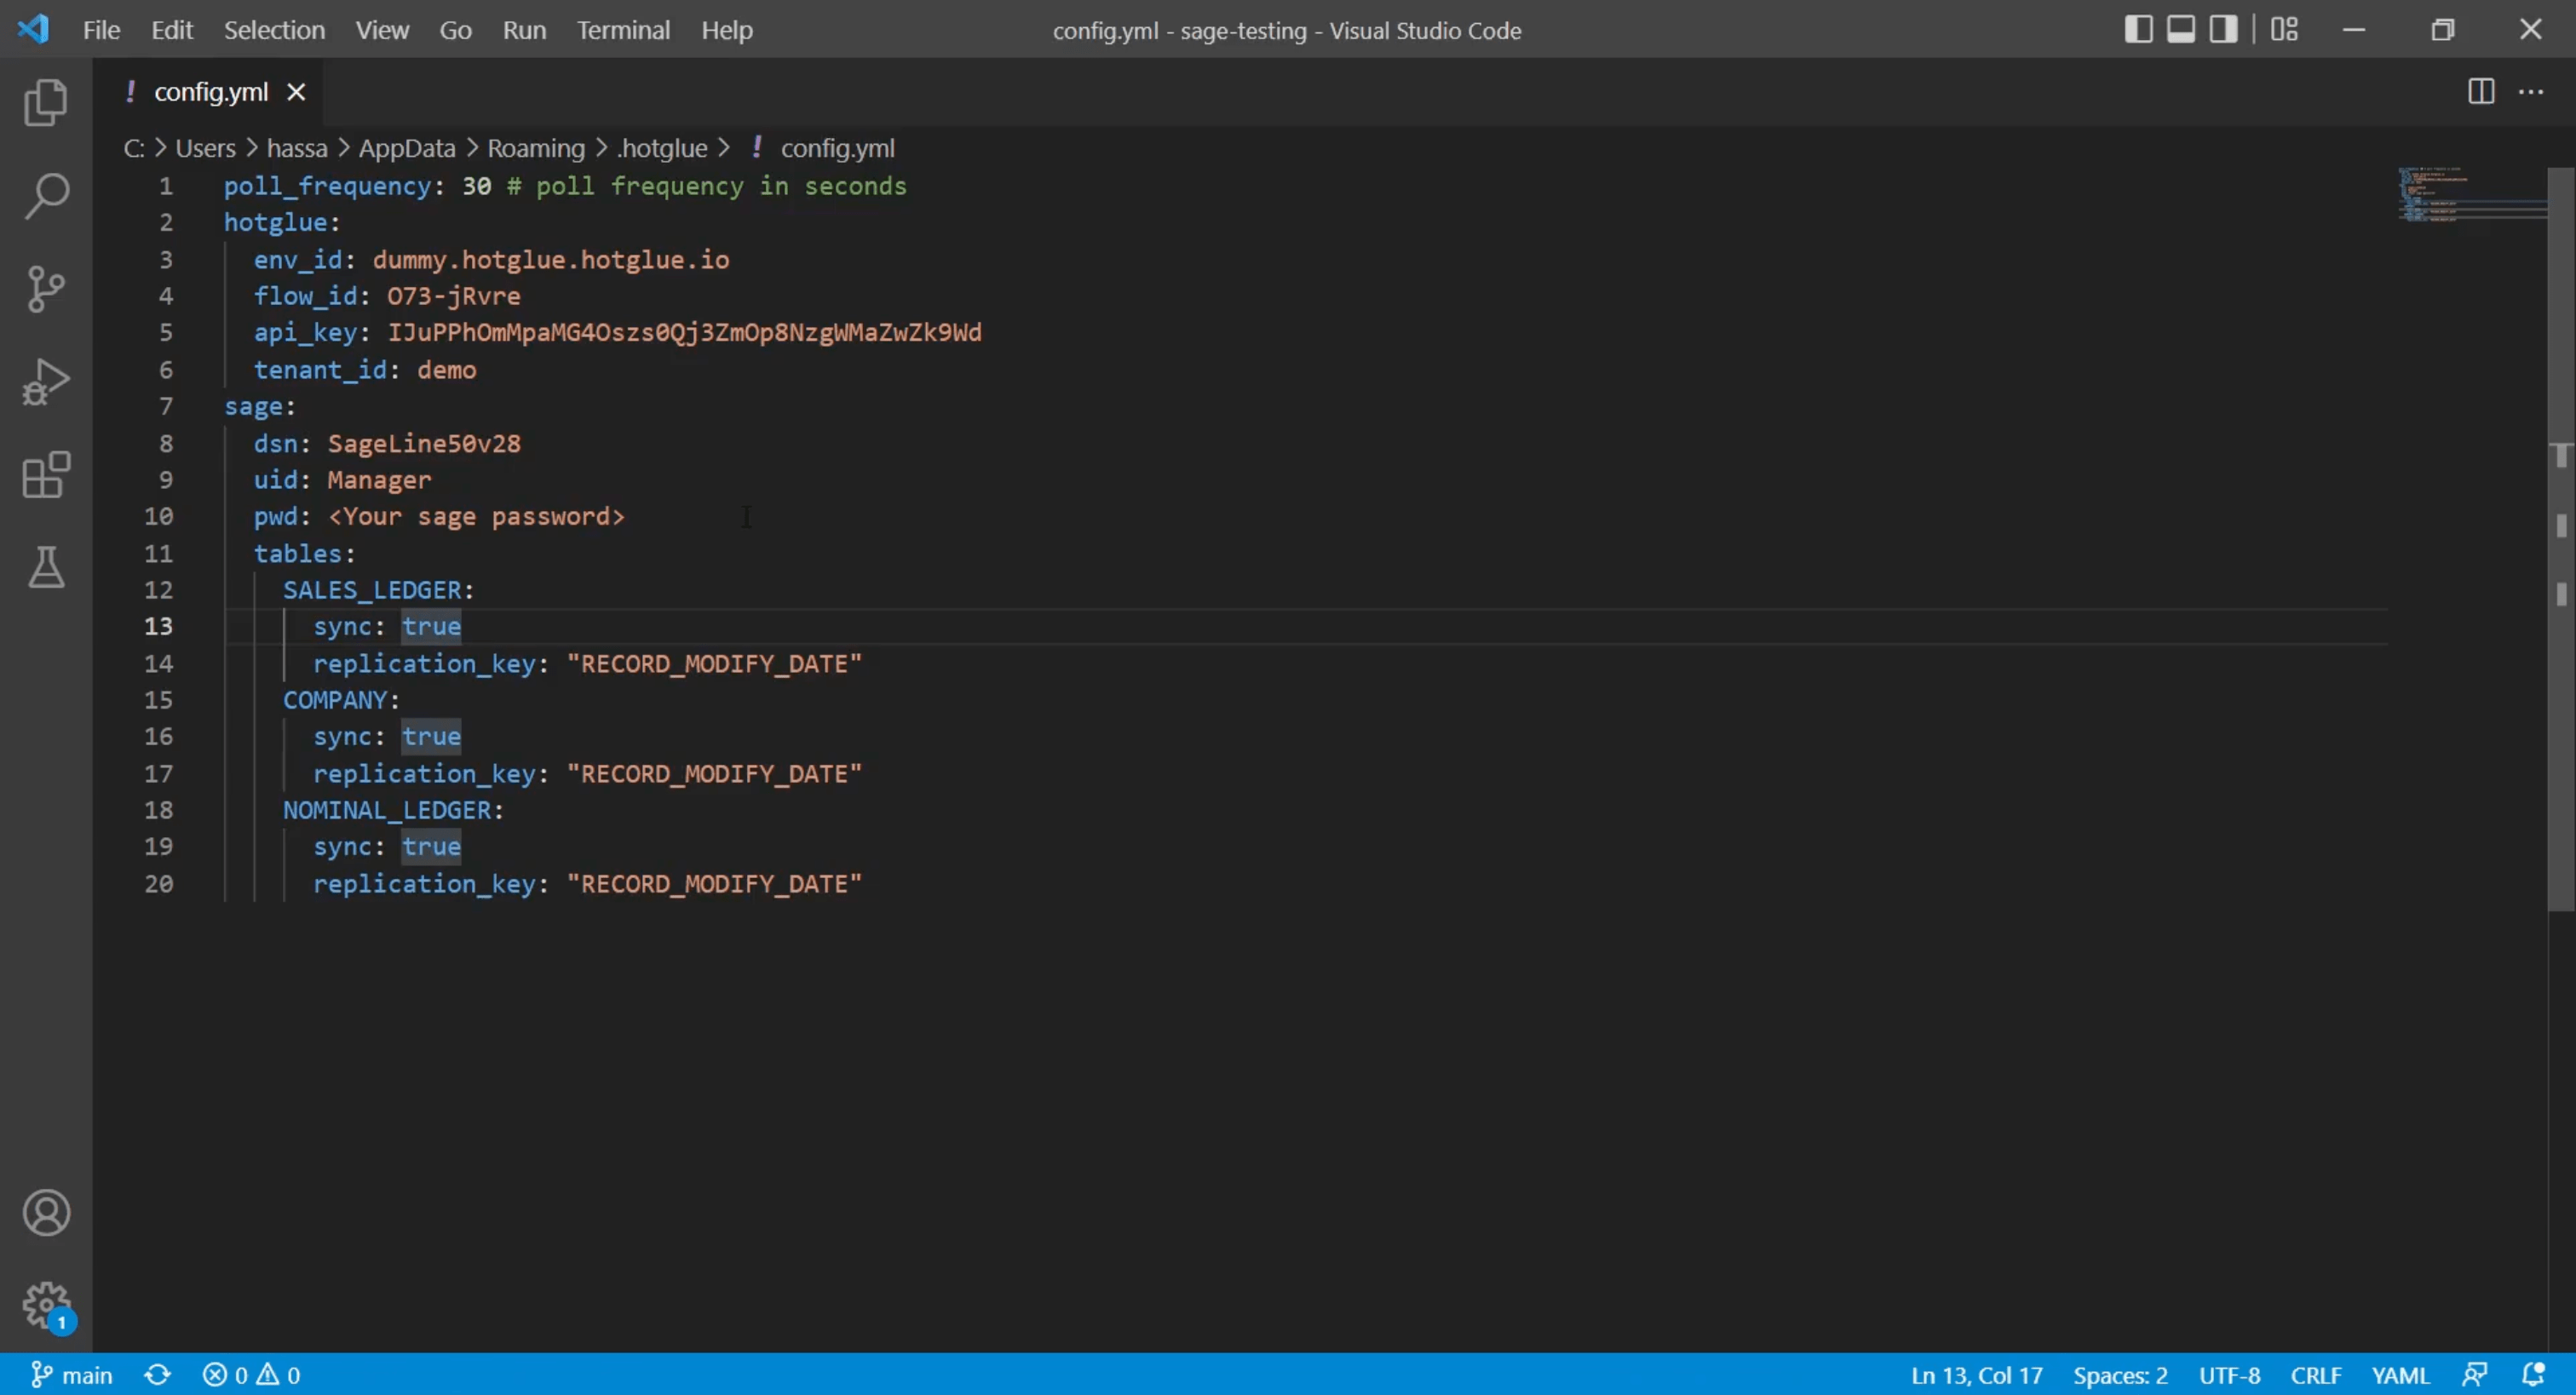Open the Edit menu
The image size is (2576, 1395).
(x=172, y=30)
